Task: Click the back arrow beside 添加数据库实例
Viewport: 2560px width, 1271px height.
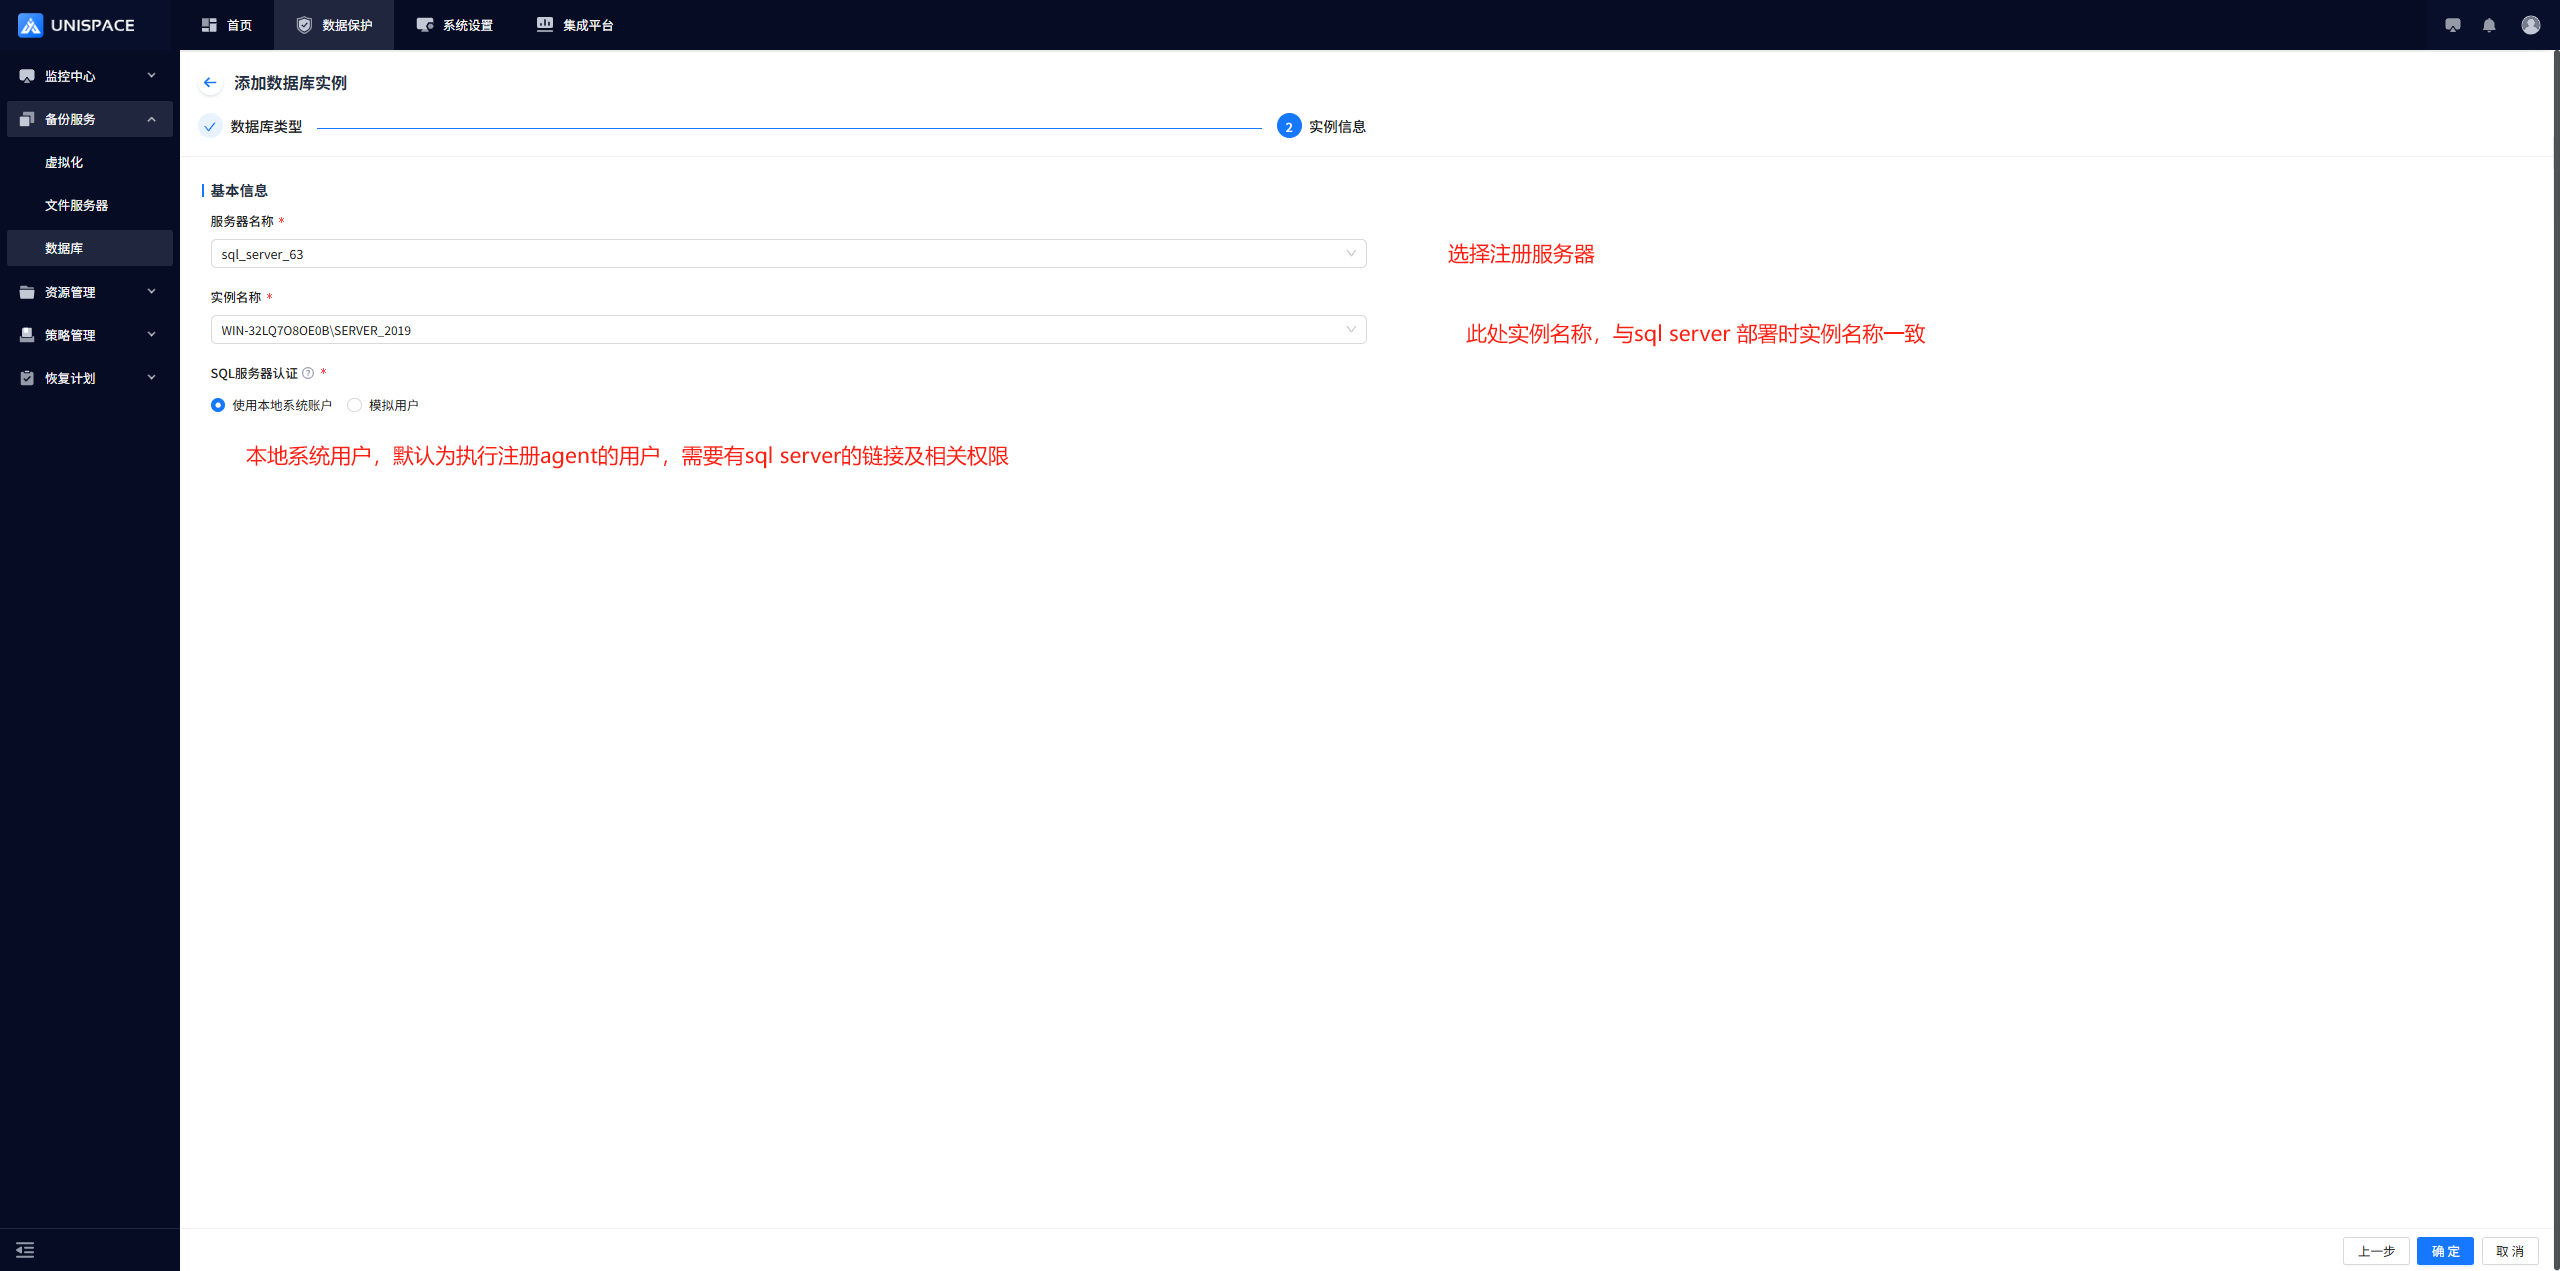Action: 210,83
